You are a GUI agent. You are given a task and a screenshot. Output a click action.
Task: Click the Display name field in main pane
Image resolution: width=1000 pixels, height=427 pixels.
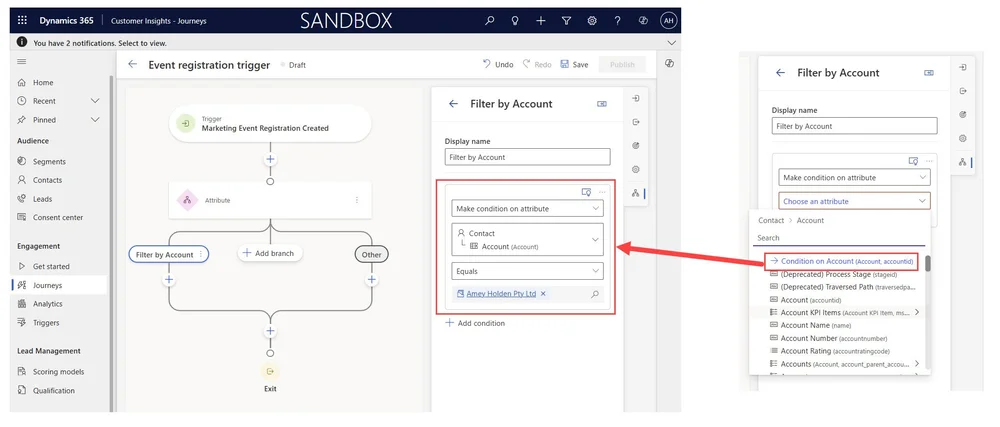(527, 157)
